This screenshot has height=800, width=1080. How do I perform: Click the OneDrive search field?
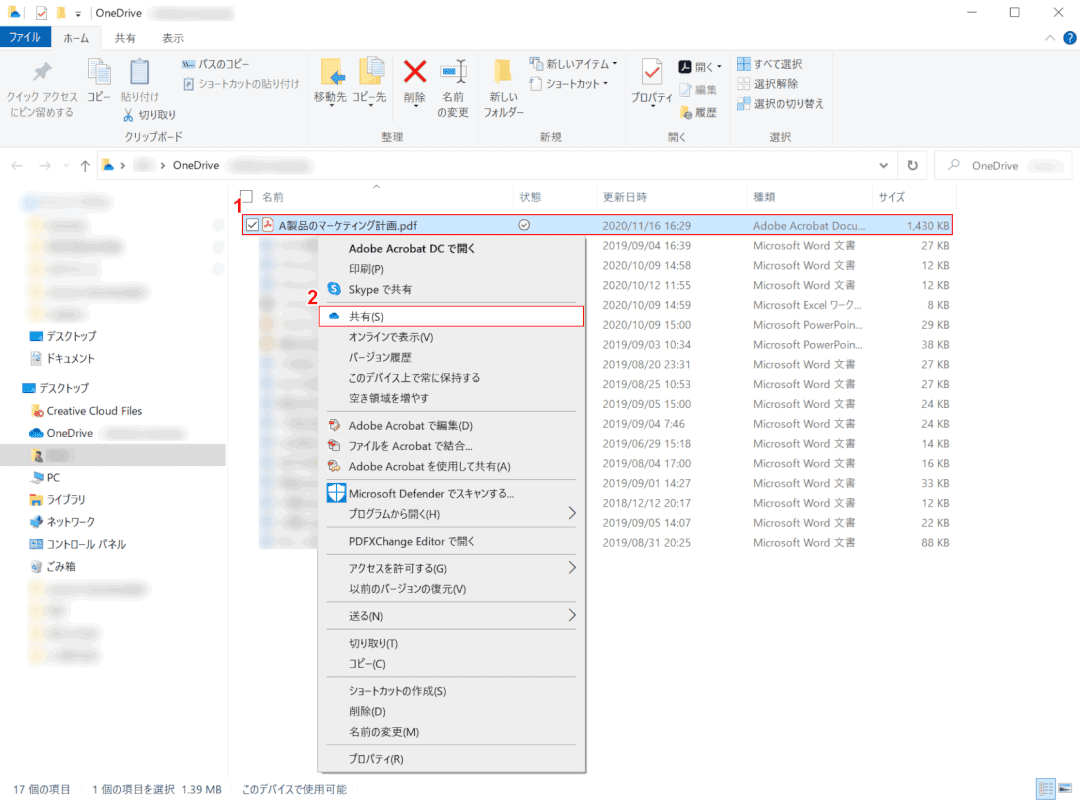1003,165
